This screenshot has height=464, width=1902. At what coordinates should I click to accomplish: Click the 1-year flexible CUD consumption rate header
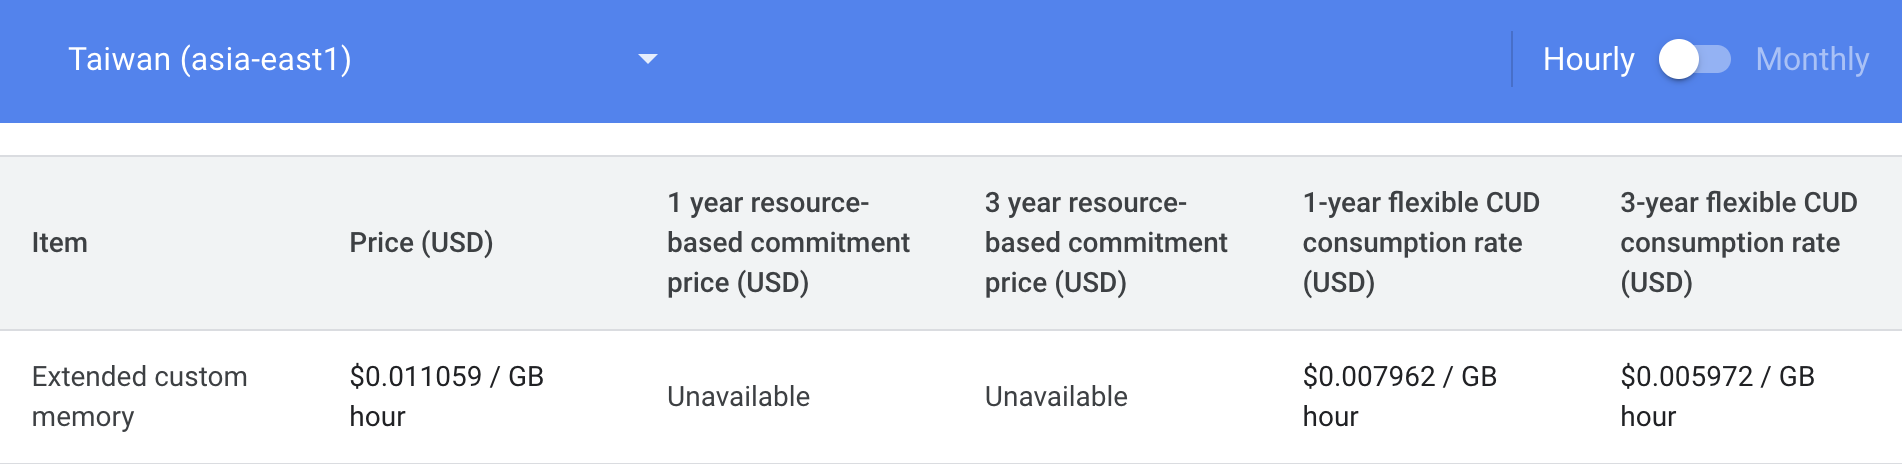click(1421, 243)
